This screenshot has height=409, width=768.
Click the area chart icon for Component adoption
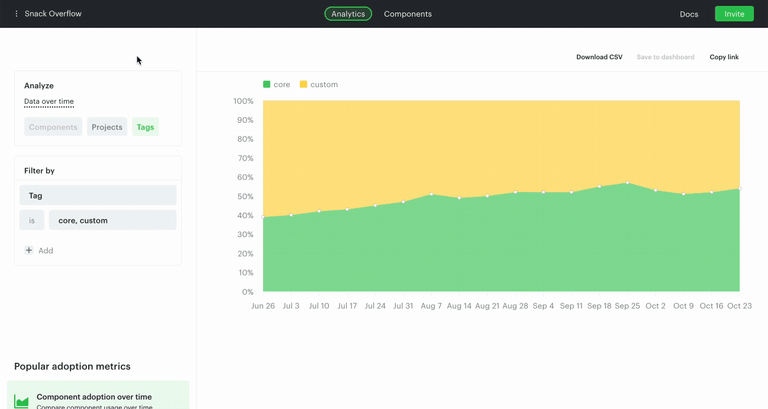[21, 402]
